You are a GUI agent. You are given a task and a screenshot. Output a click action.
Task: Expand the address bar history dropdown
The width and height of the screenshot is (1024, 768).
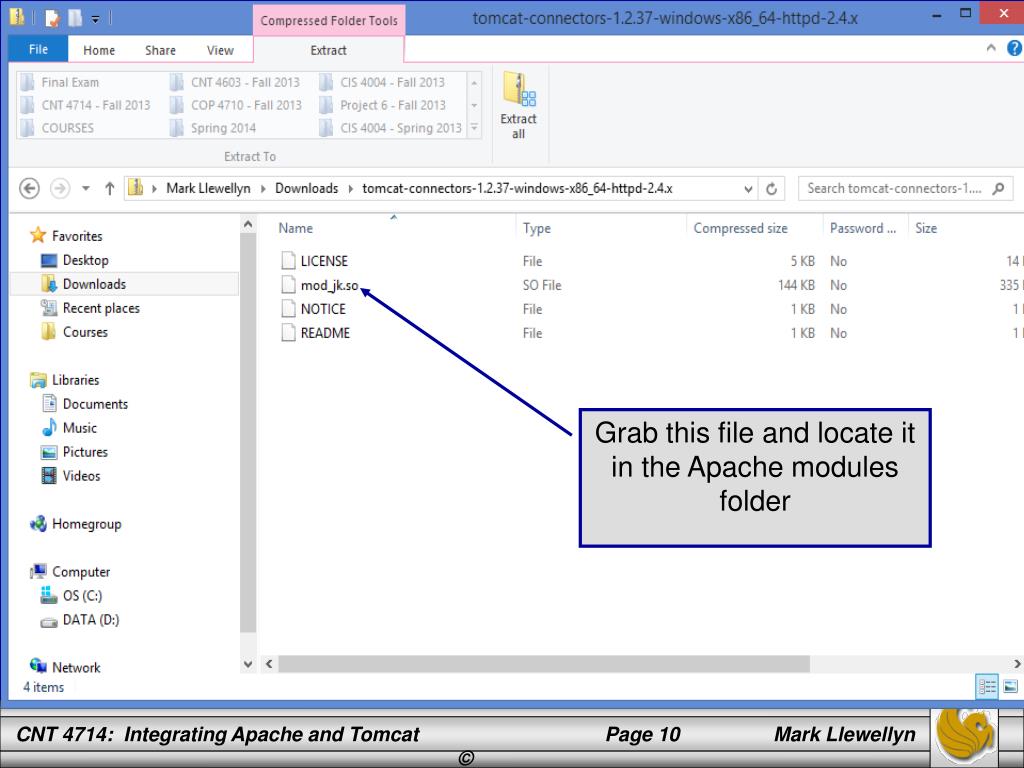[x=748, y=189]
